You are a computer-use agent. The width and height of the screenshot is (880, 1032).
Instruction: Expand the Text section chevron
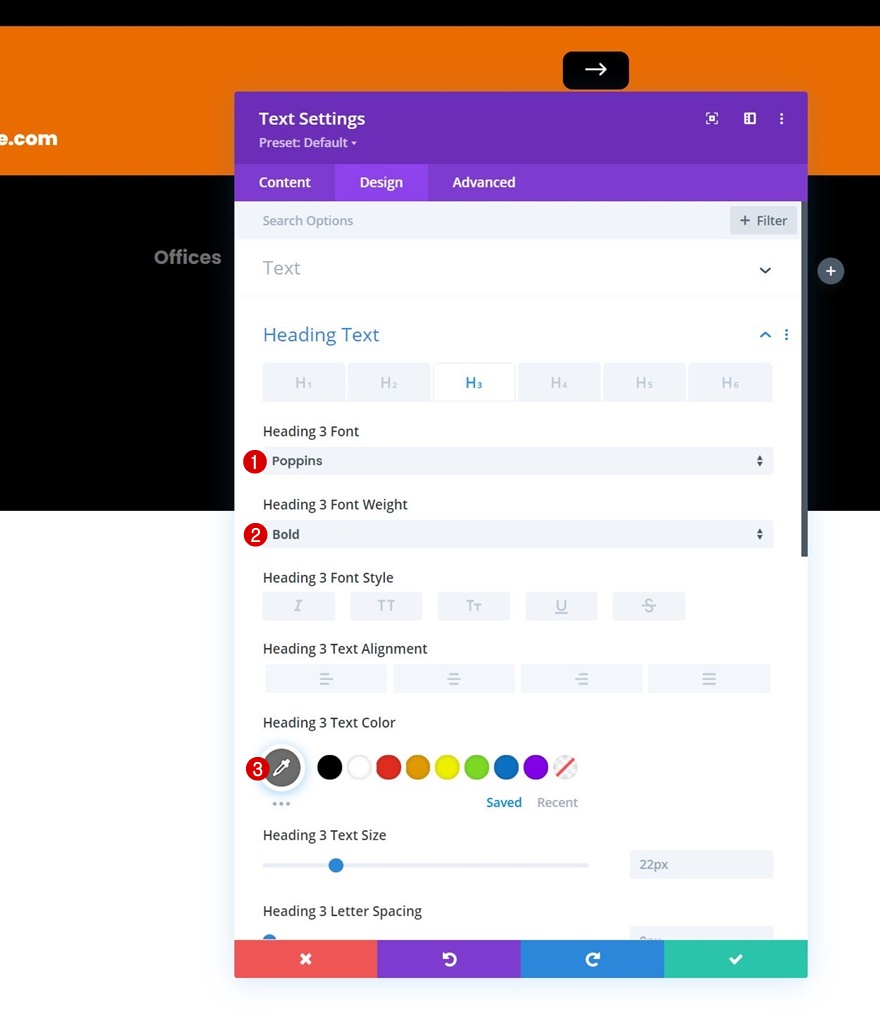765,271
